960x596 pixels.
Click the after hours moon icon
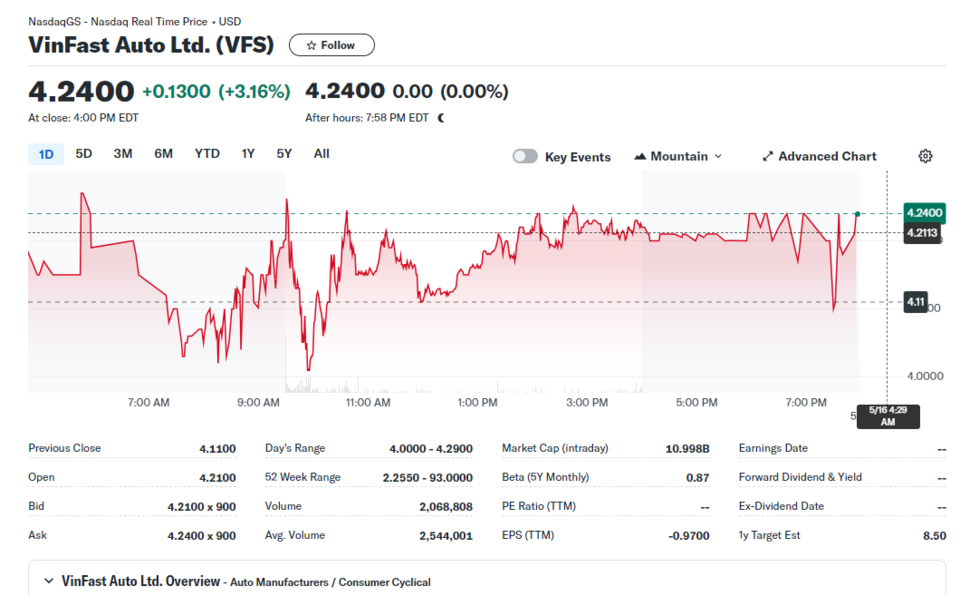point(441,118)
